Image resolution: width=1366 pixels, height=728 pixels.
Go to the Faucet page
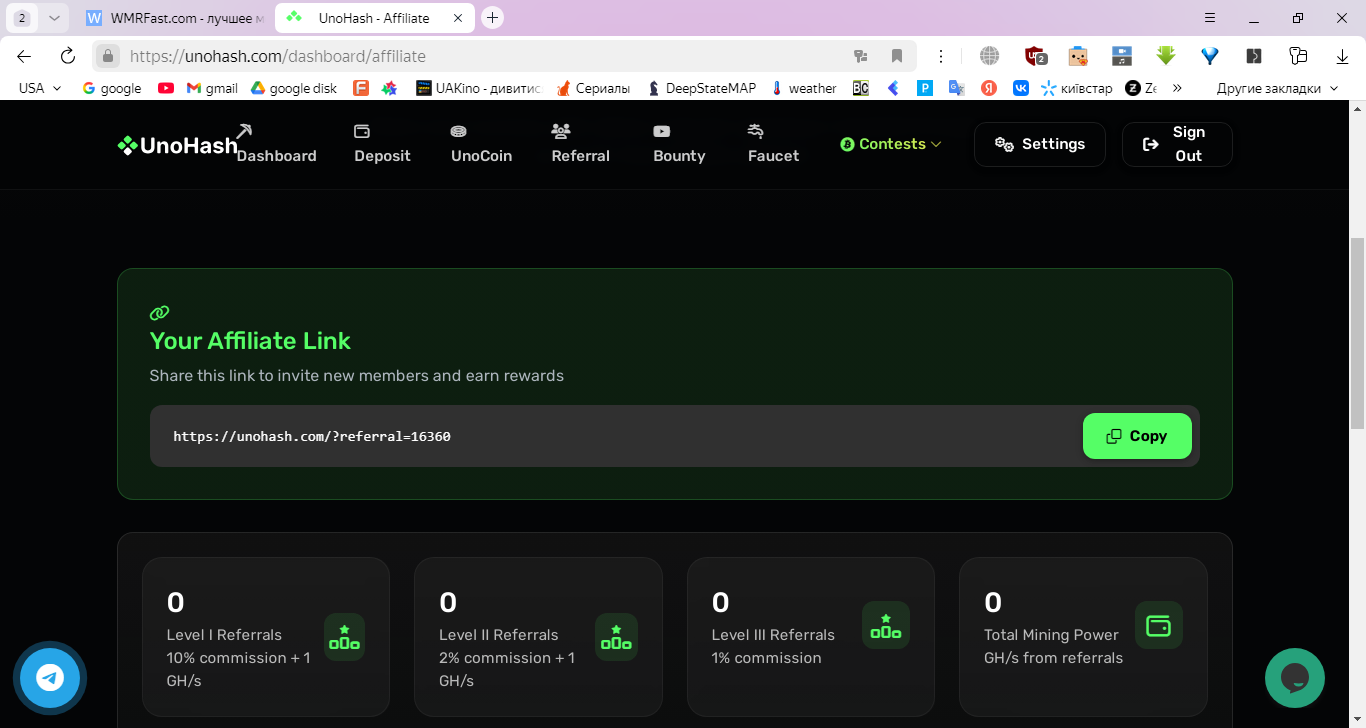773,144
